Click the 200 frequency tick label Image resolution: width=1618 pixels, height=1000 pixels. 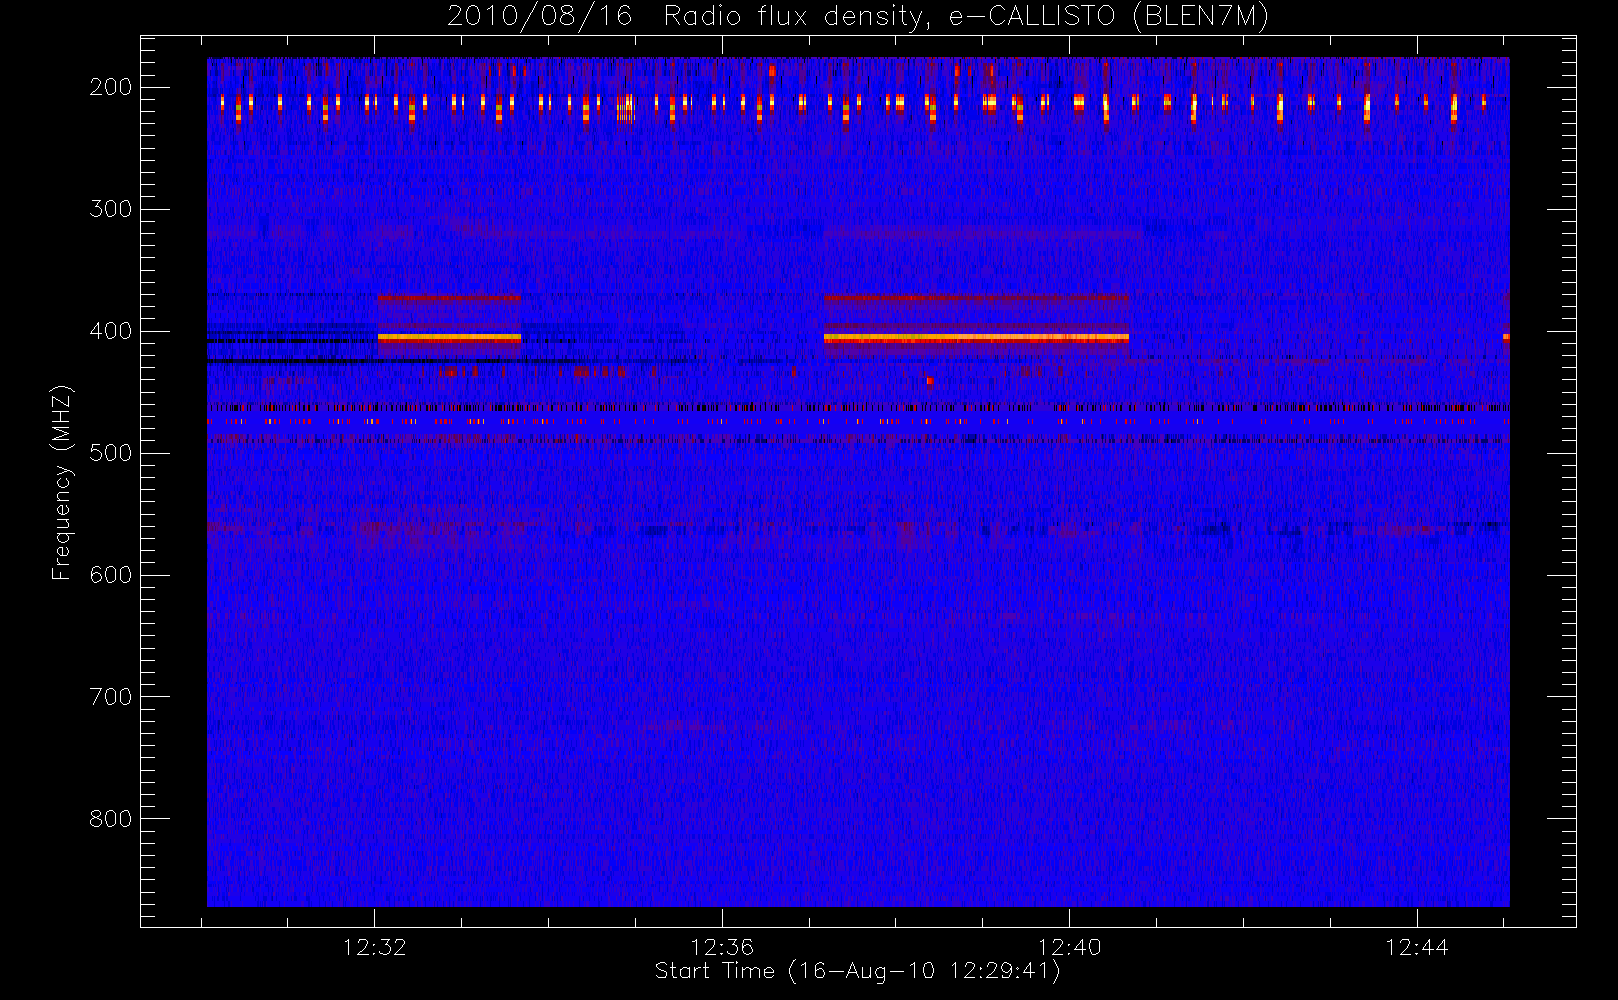pyautogui.click(x=111, y=87)
